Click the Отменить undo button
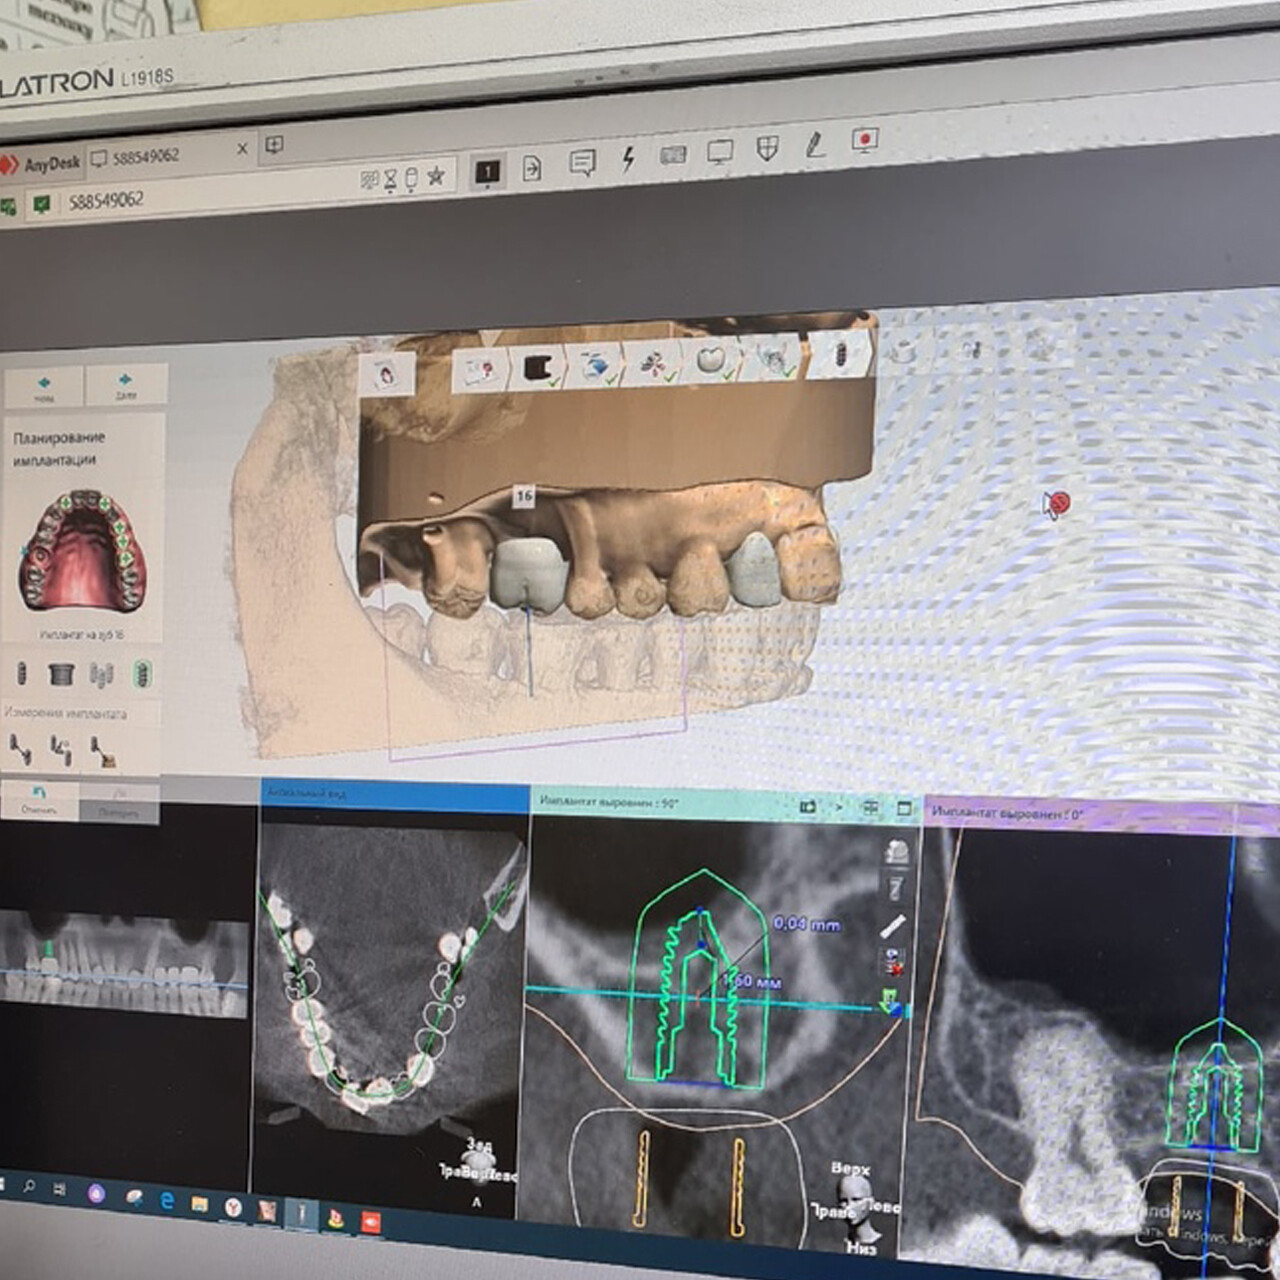The height and width of the screenshot is (1280, 1280). (39, 799)
